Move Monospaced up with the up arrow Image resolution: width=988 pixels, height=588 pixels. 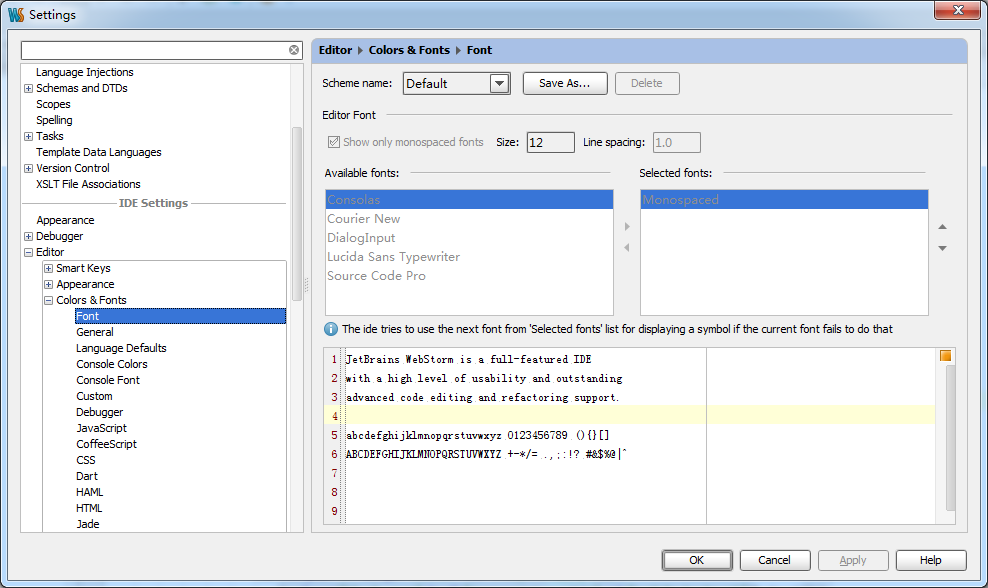pyautogui.click(x=940, y=226)
